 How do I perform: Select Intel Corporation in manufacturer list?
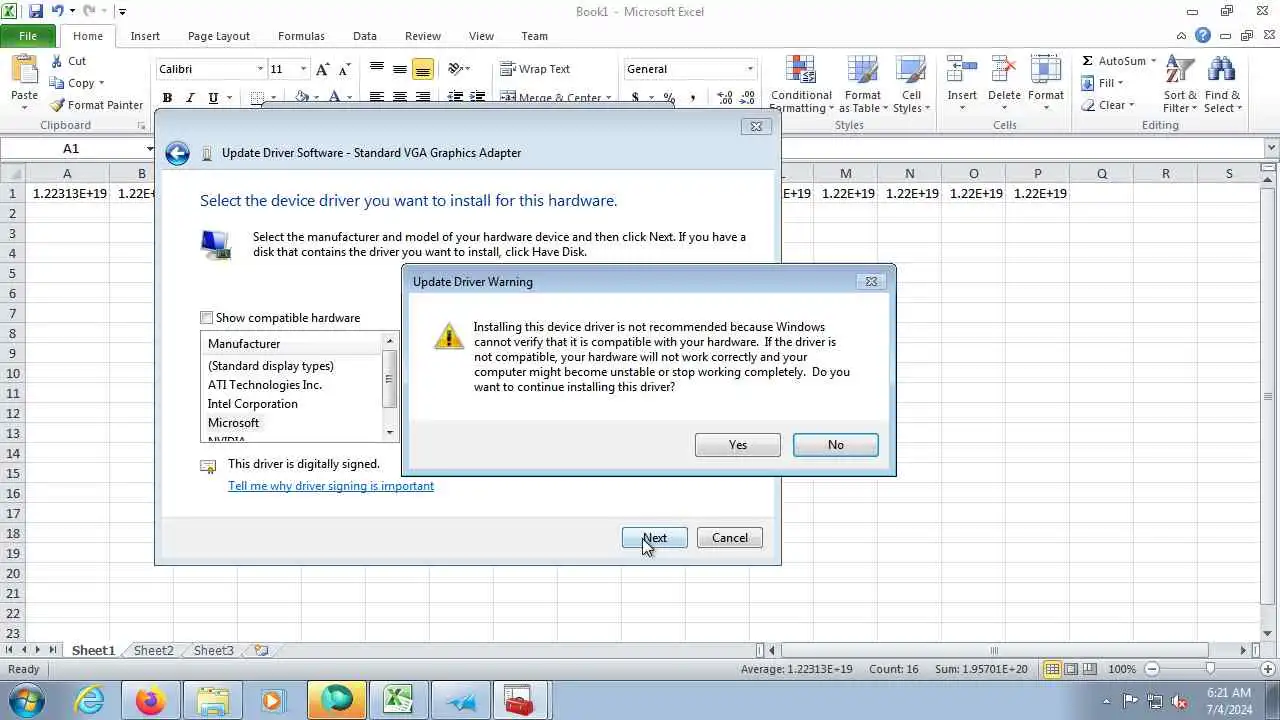[x=252, y=404]
